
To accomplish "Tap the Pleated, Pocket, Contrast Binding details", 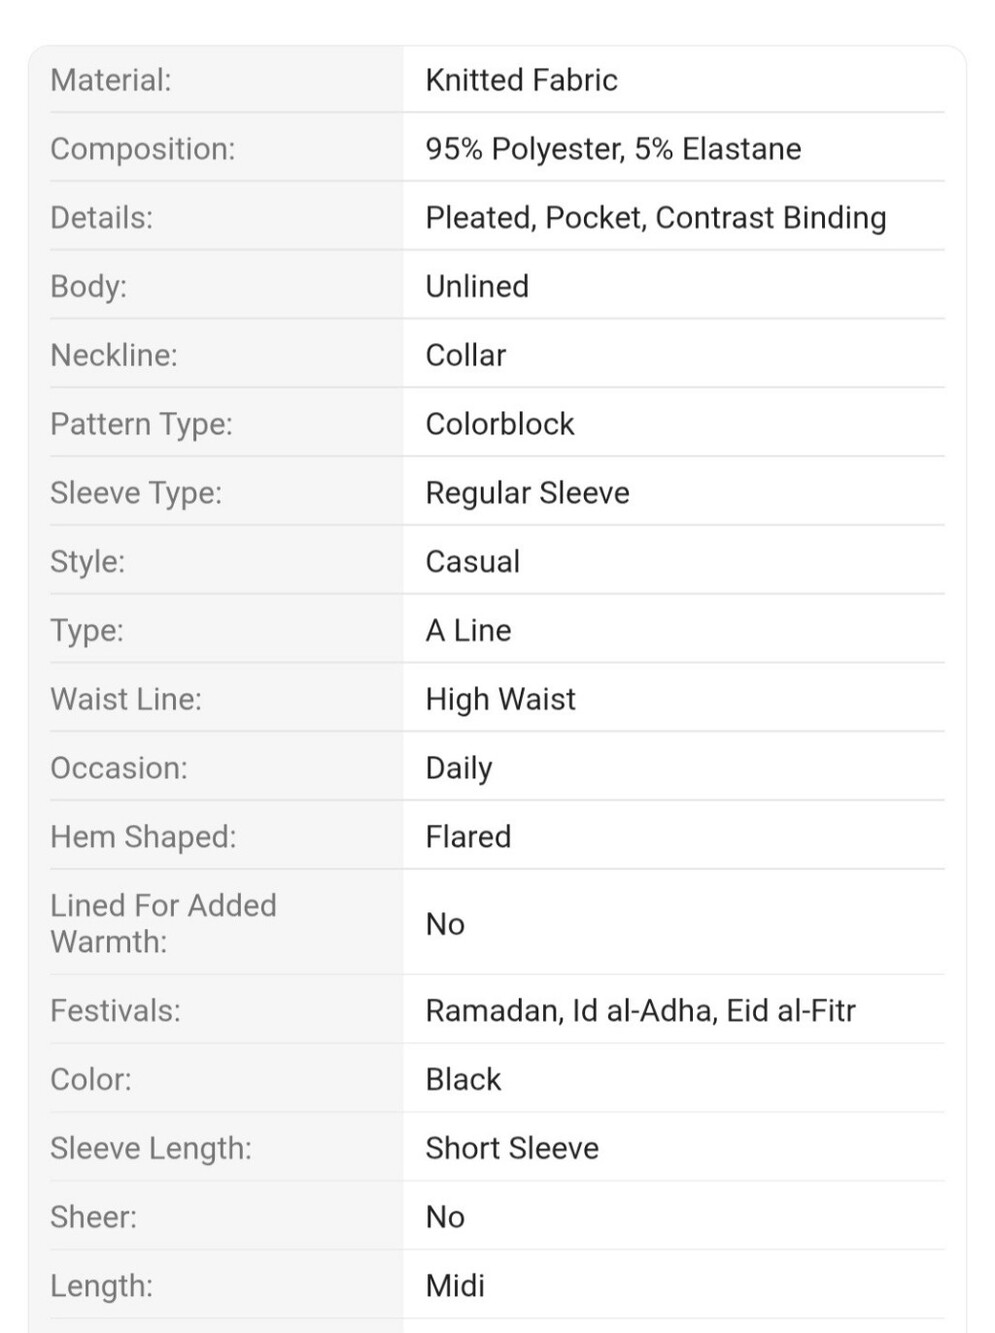I will [656, 218].
